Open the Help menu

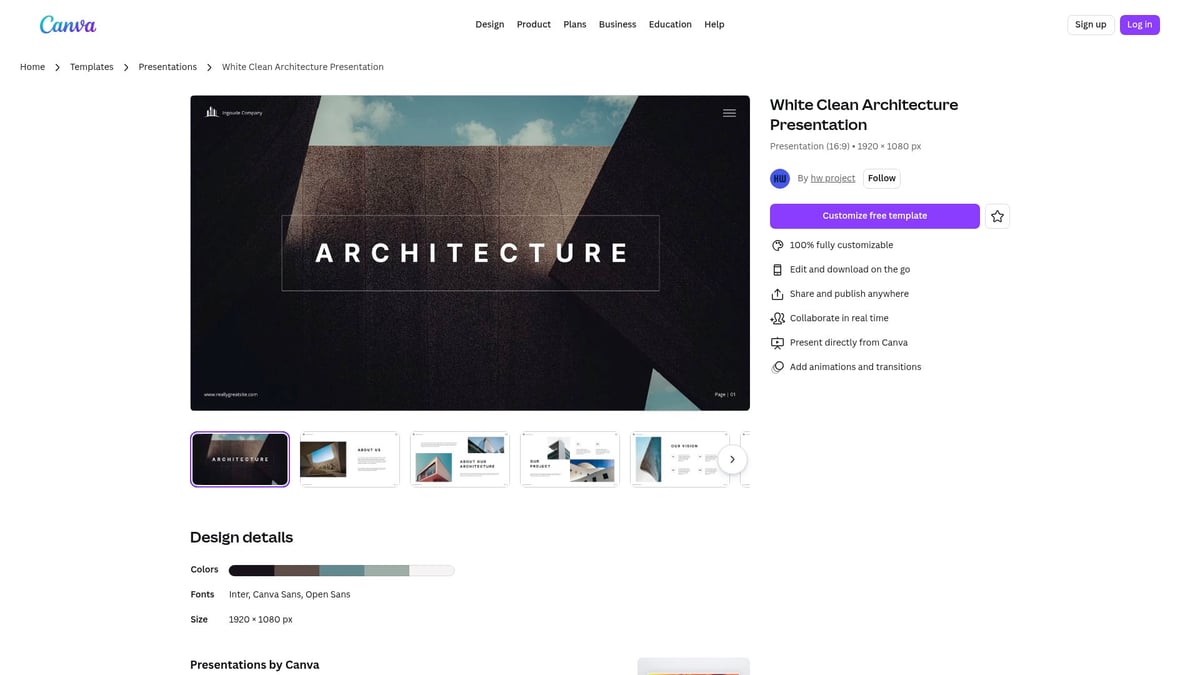coord(714,24)
